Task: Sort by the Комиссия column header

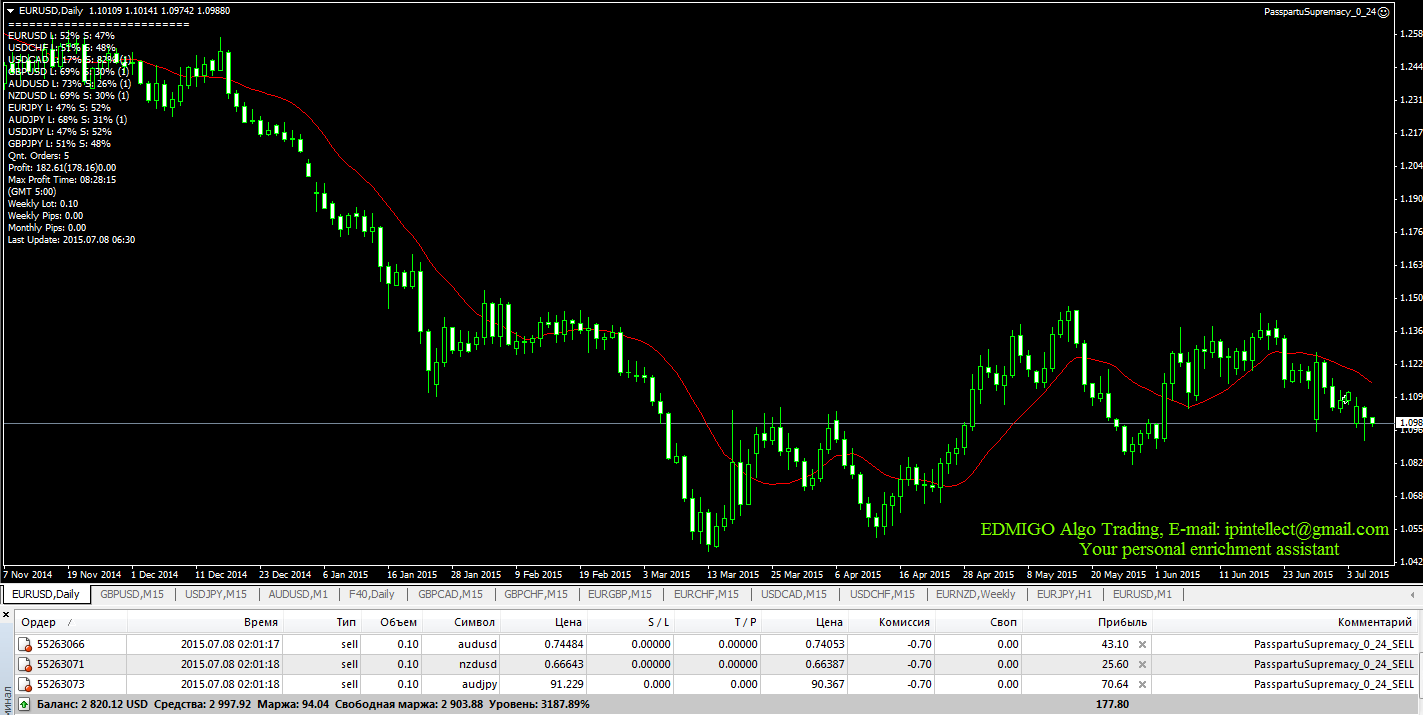Action: point(891,622)
